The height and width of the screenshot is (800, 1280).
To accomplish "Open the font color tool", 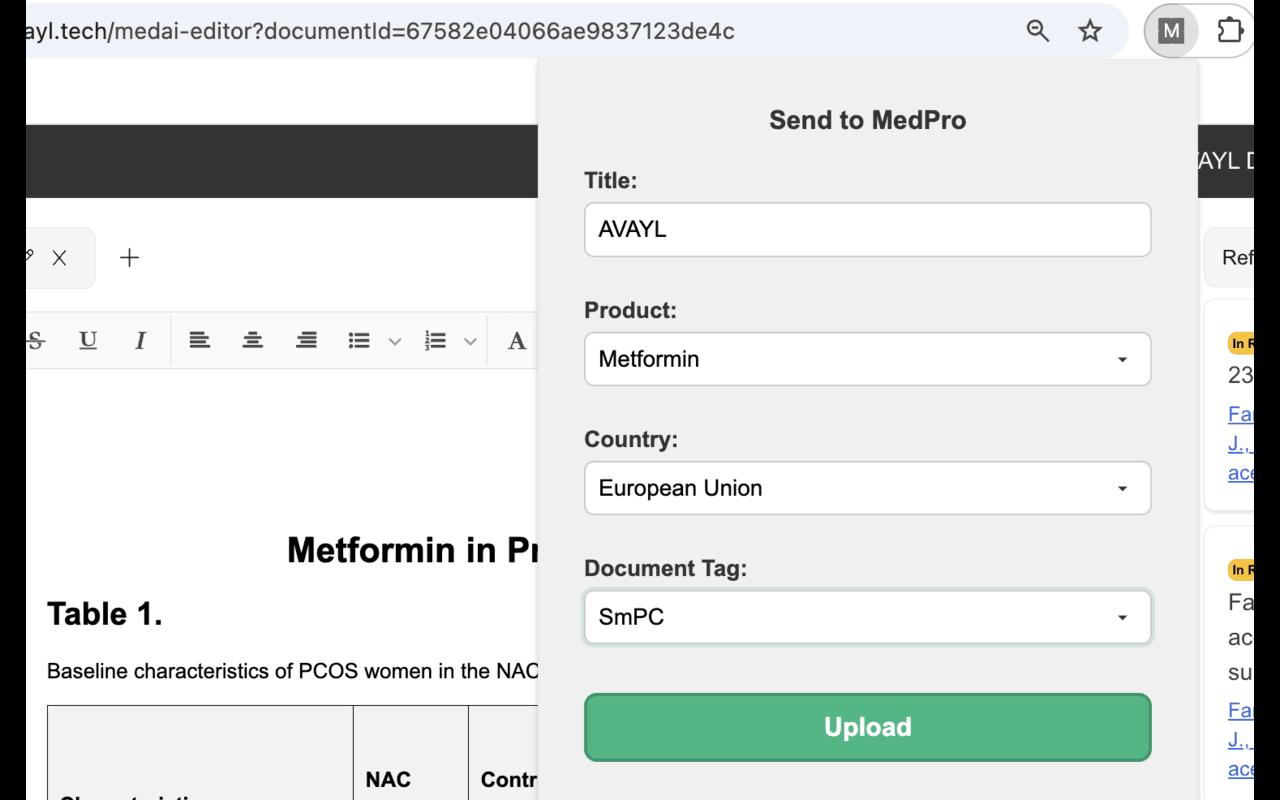I will coord(517,341).
